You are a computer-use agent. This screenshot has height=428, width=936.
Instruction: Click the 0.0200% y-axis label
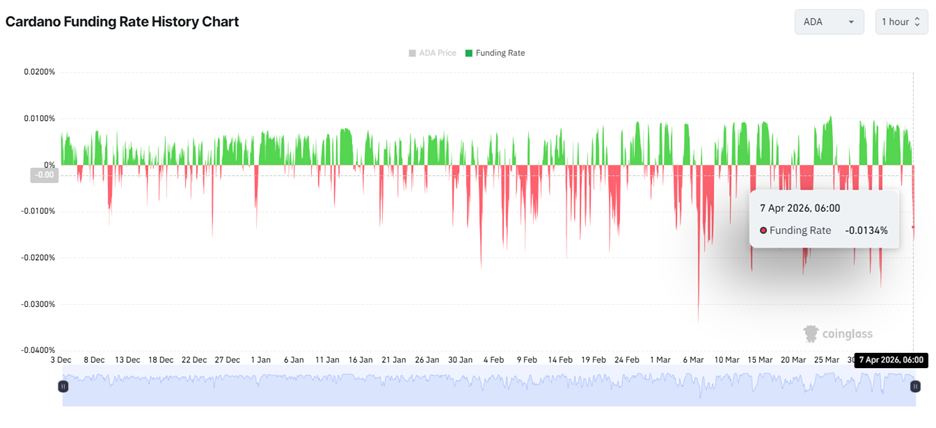39,72
